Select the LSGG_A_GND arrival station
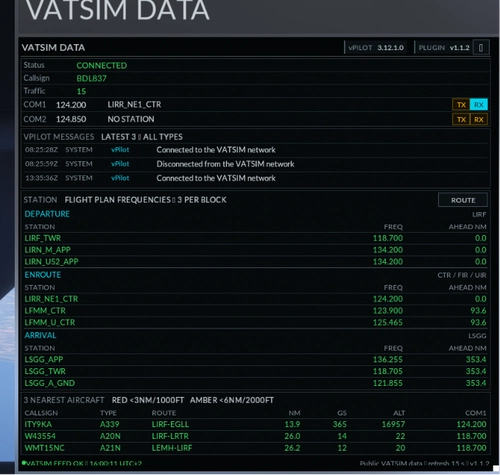This screenshot has width=500, height=475. pyautogui.click(x=255, y=383)
